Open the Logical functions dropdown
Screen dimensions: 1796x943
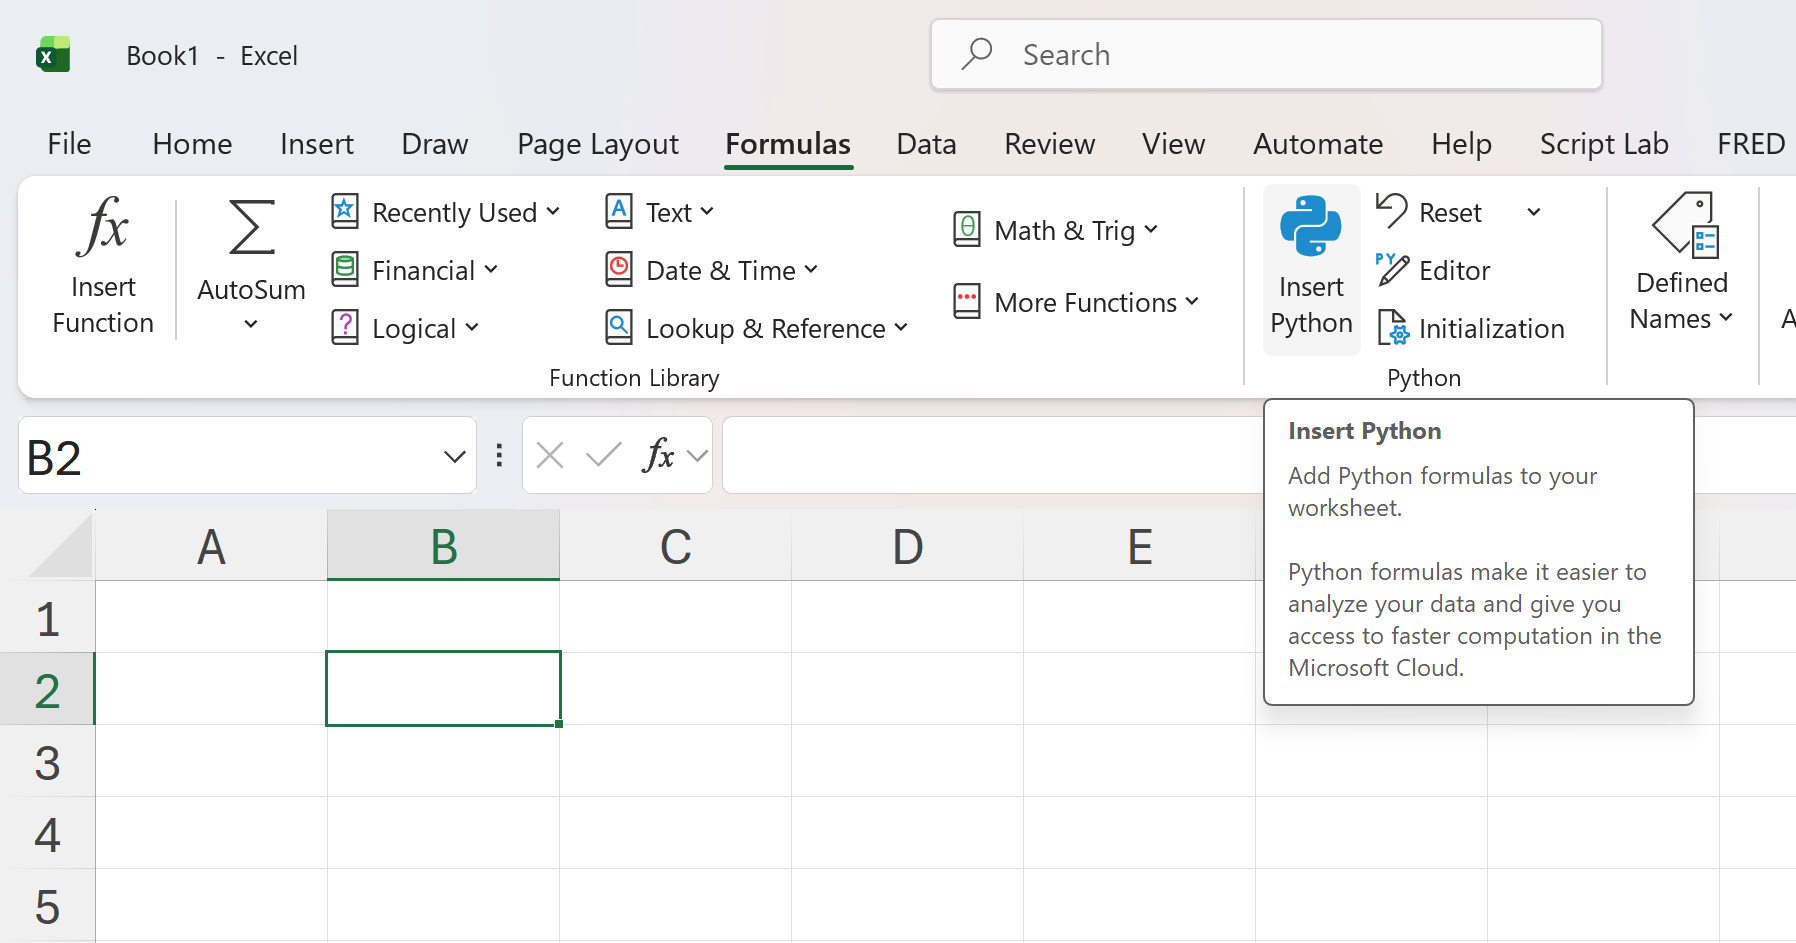tap(405, 328)
